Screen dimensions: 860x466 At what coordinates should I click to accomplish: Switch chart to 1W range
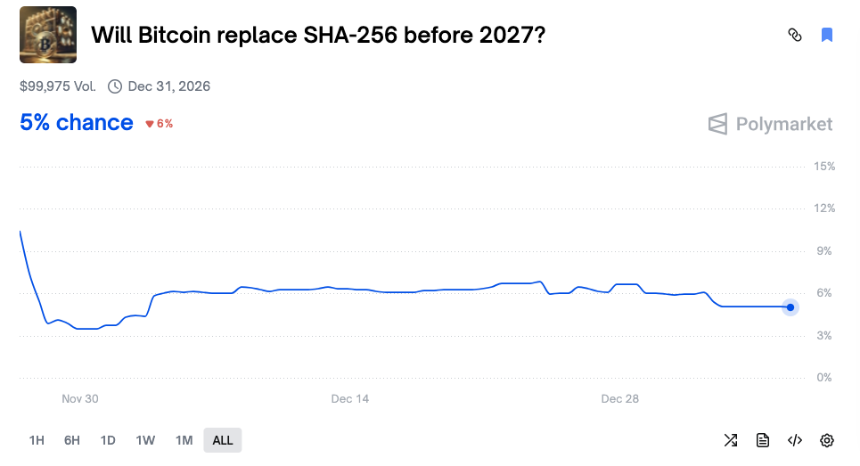point(145,440)
